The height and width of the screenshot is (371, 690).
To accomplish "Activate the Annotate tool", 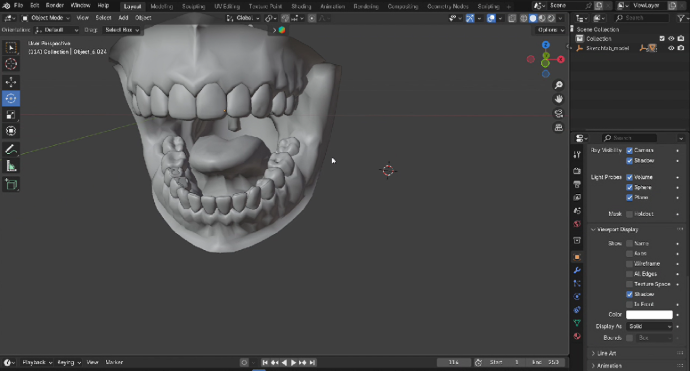I will (11, 150).
